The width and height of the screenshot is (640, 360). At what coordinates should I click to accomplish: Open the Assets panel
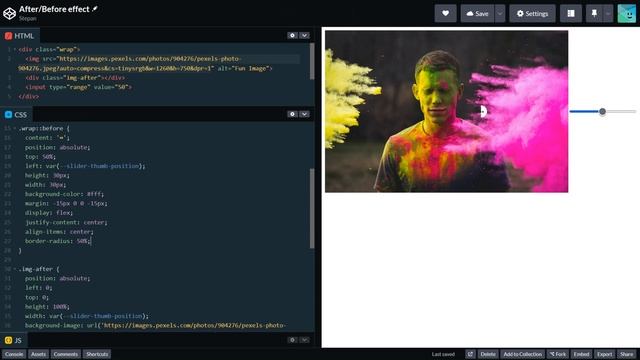pyautogui.click(x=38, y=354)
